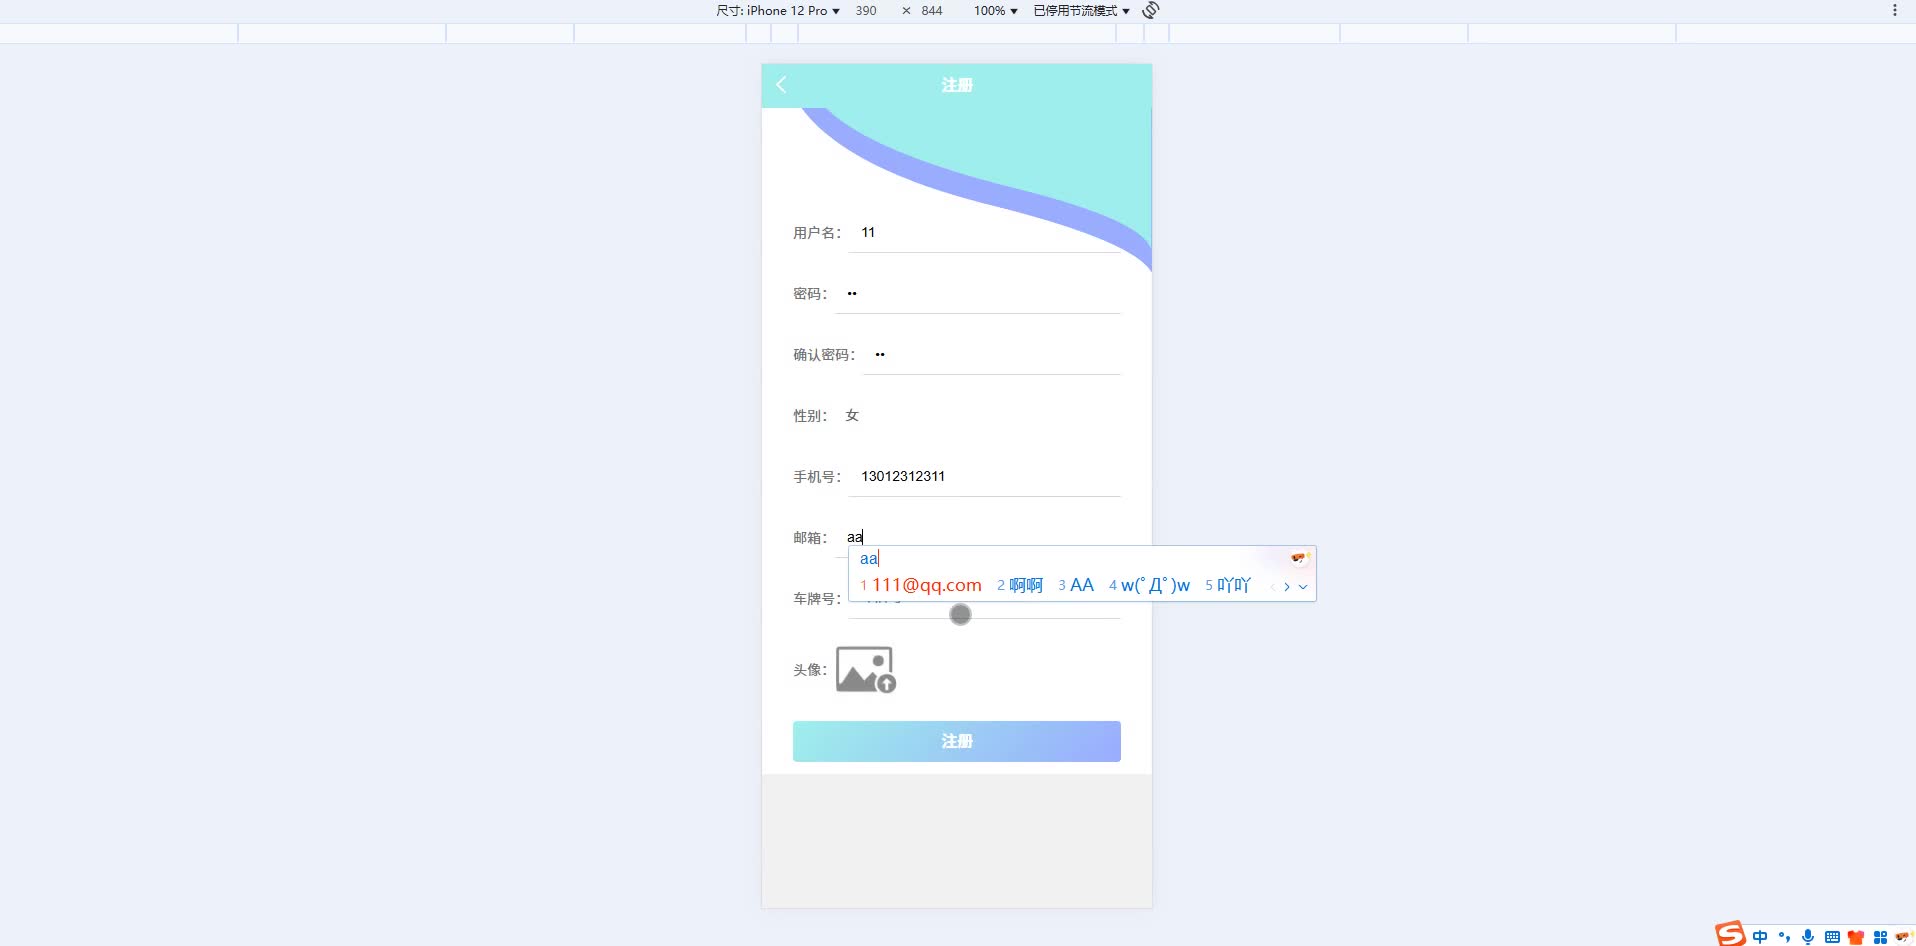The height and width of the screenshot is (946, 1916).
Task: Choose the kaomoji candidate 4
Action: 1149,585
